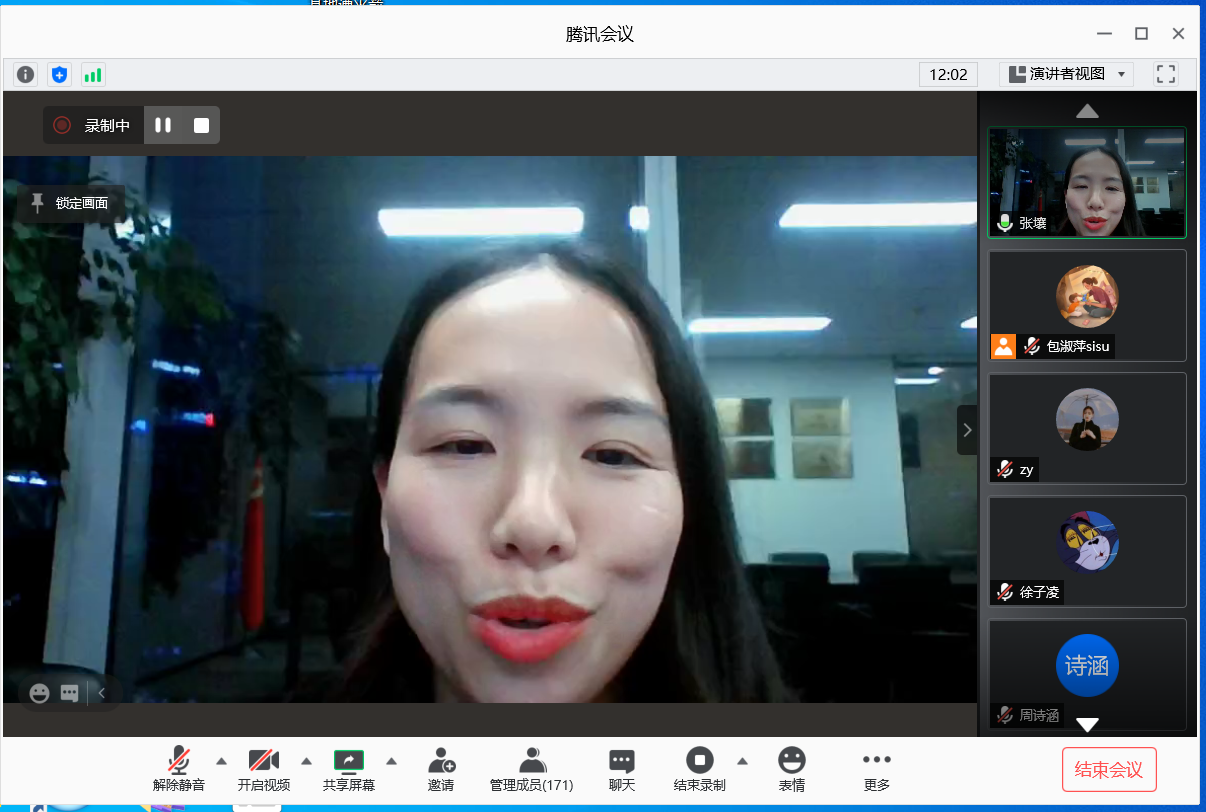Open the chat (聊天) panel
Image resolution: width=1206 pixels, height=812 pixels.
pyautogui.click(x=621, y=769)
